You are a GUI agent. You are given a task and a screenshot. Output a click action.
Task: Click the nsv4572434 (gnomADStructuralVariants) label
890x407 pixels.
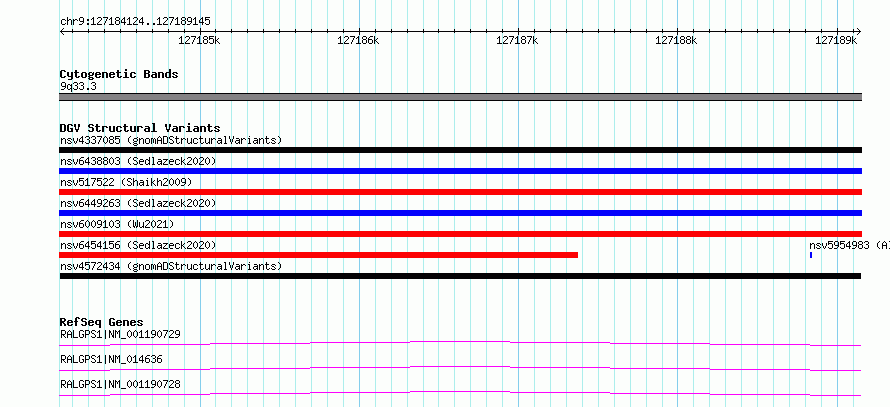tap(171, 266)
